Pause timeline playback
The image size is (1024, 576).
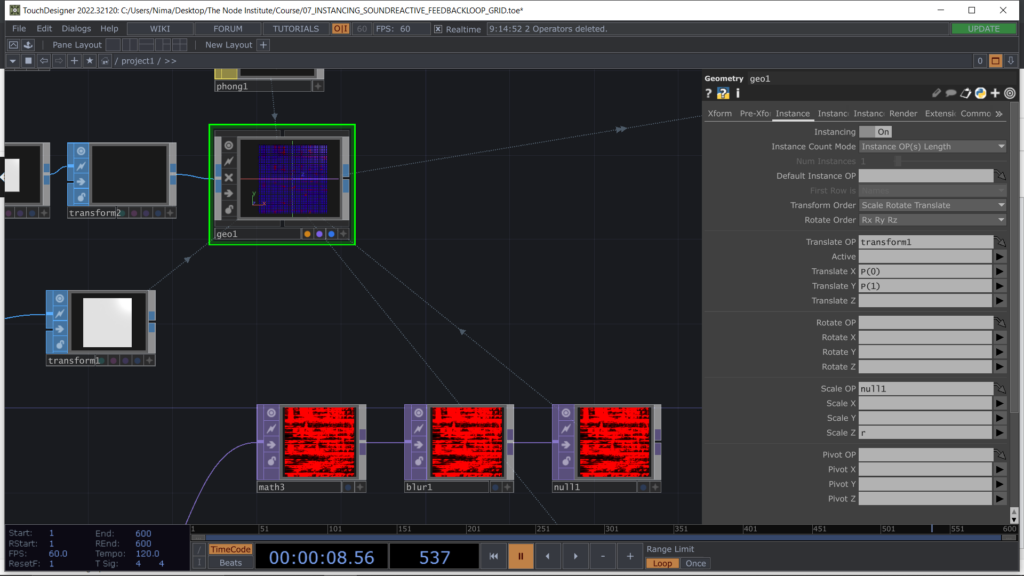(x=520, y=556)
